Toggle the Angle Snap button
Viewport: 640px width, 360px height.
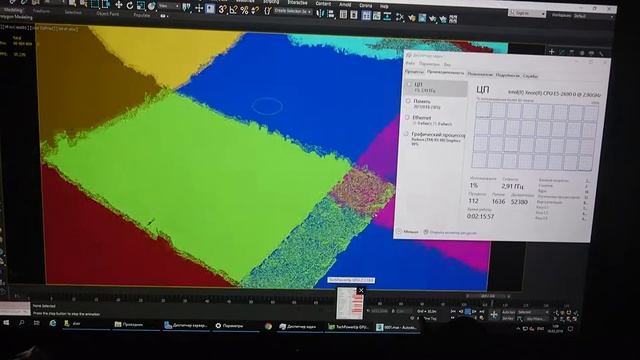(233, 9)
